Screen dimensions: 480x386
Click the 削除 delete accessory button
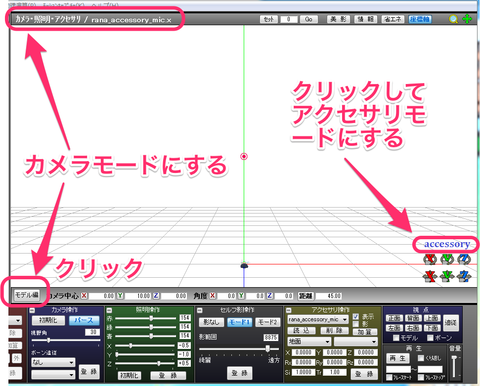334,330
